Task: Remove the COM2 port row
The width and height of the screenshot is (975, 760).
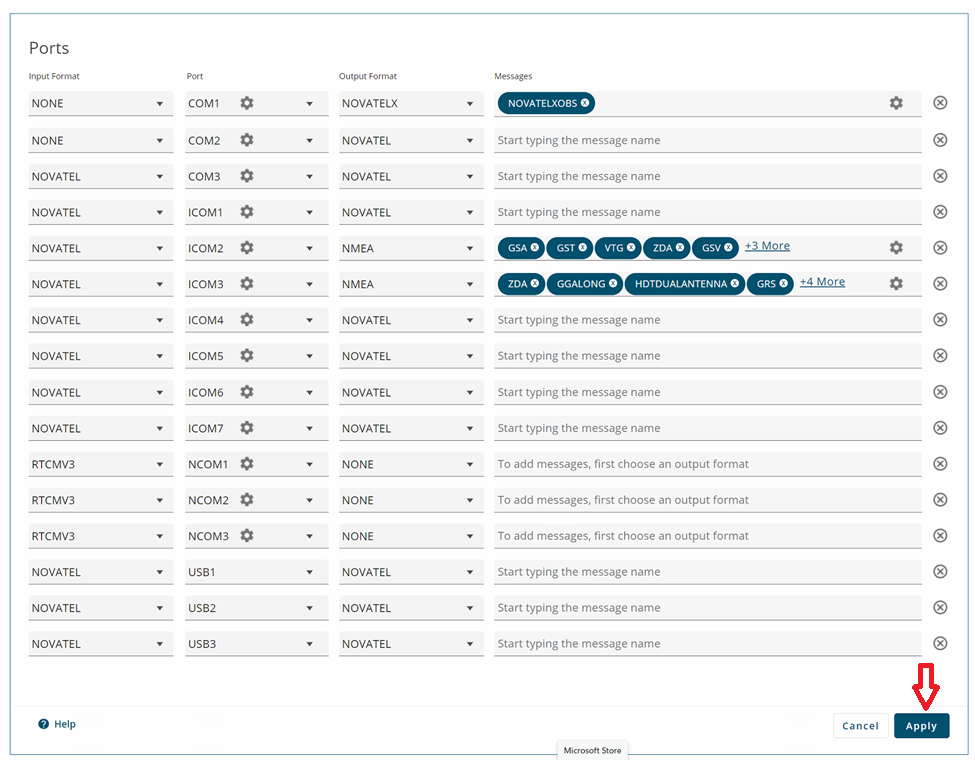Action: coord(940,140)
